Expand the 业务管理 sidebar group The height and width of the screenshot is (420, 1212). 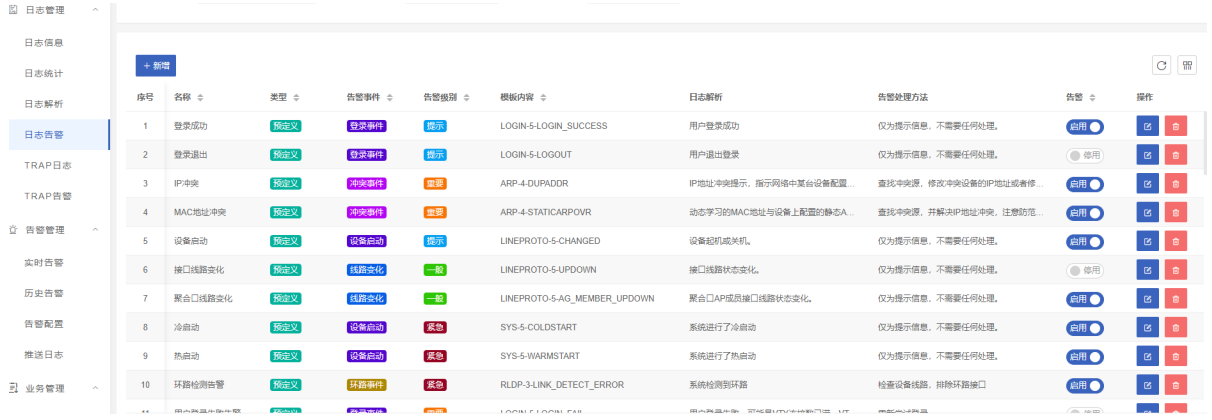(x=95, y=388)
